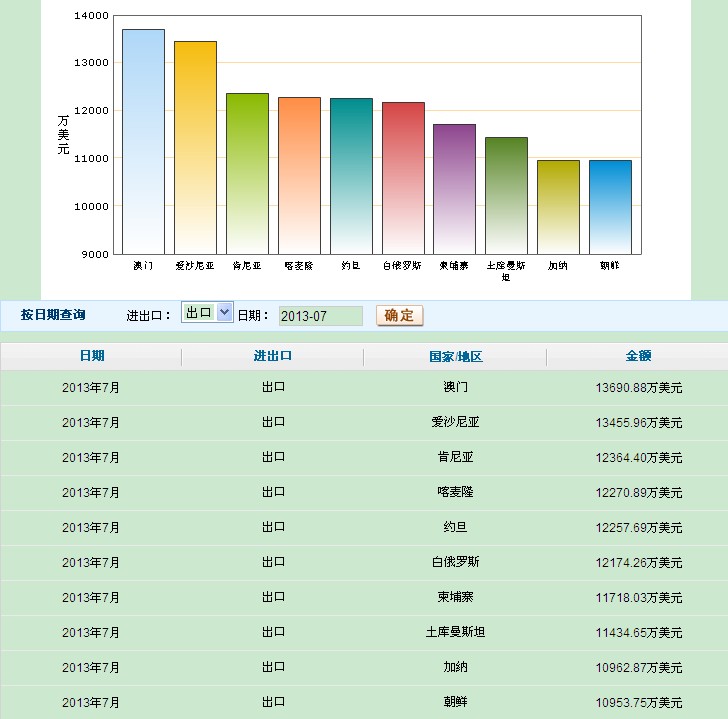Click the 日期 column header
This screenshot has height=719, width=728.
click(x=91, y=356)
